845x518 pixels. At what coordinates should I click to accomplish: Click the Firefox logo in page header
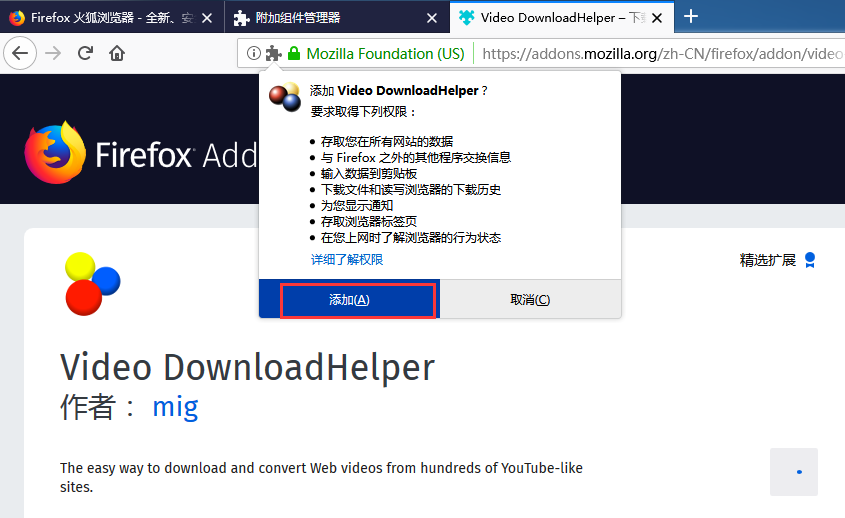tap(55, 153)
